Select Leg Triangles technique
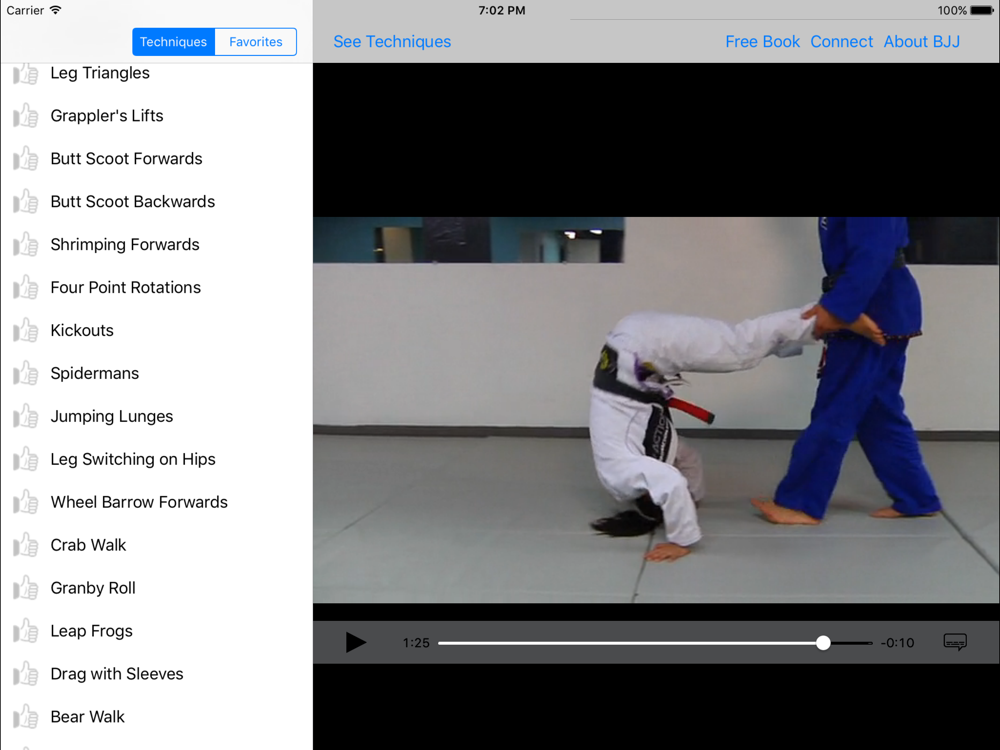 coord(100,73)
